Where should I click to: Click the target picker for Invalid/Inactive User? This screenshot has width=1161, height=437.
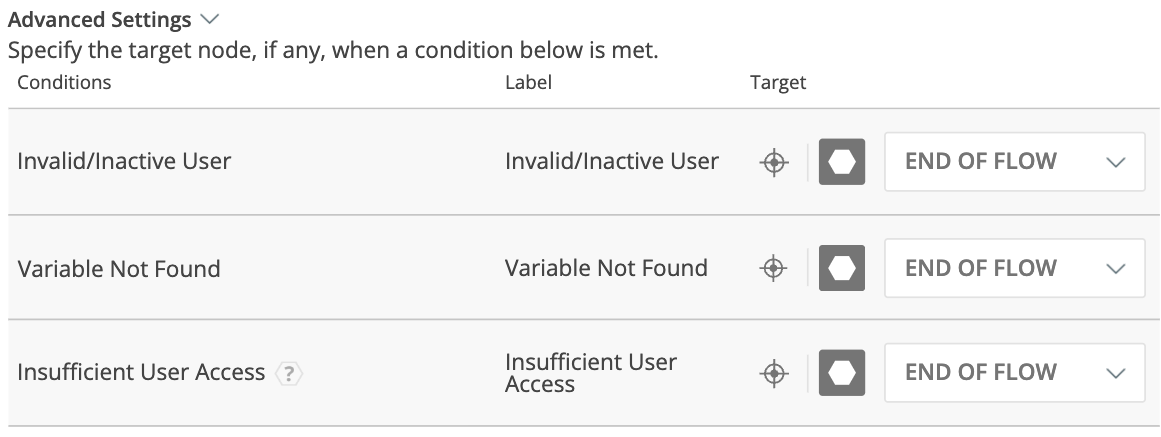pyautogui.click(x=773, y=162)
